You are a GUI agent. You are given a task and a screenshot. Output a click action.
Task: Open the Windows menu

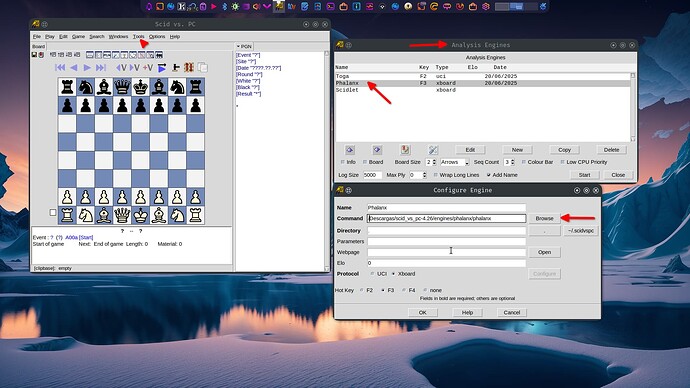(x=118, y=37)
